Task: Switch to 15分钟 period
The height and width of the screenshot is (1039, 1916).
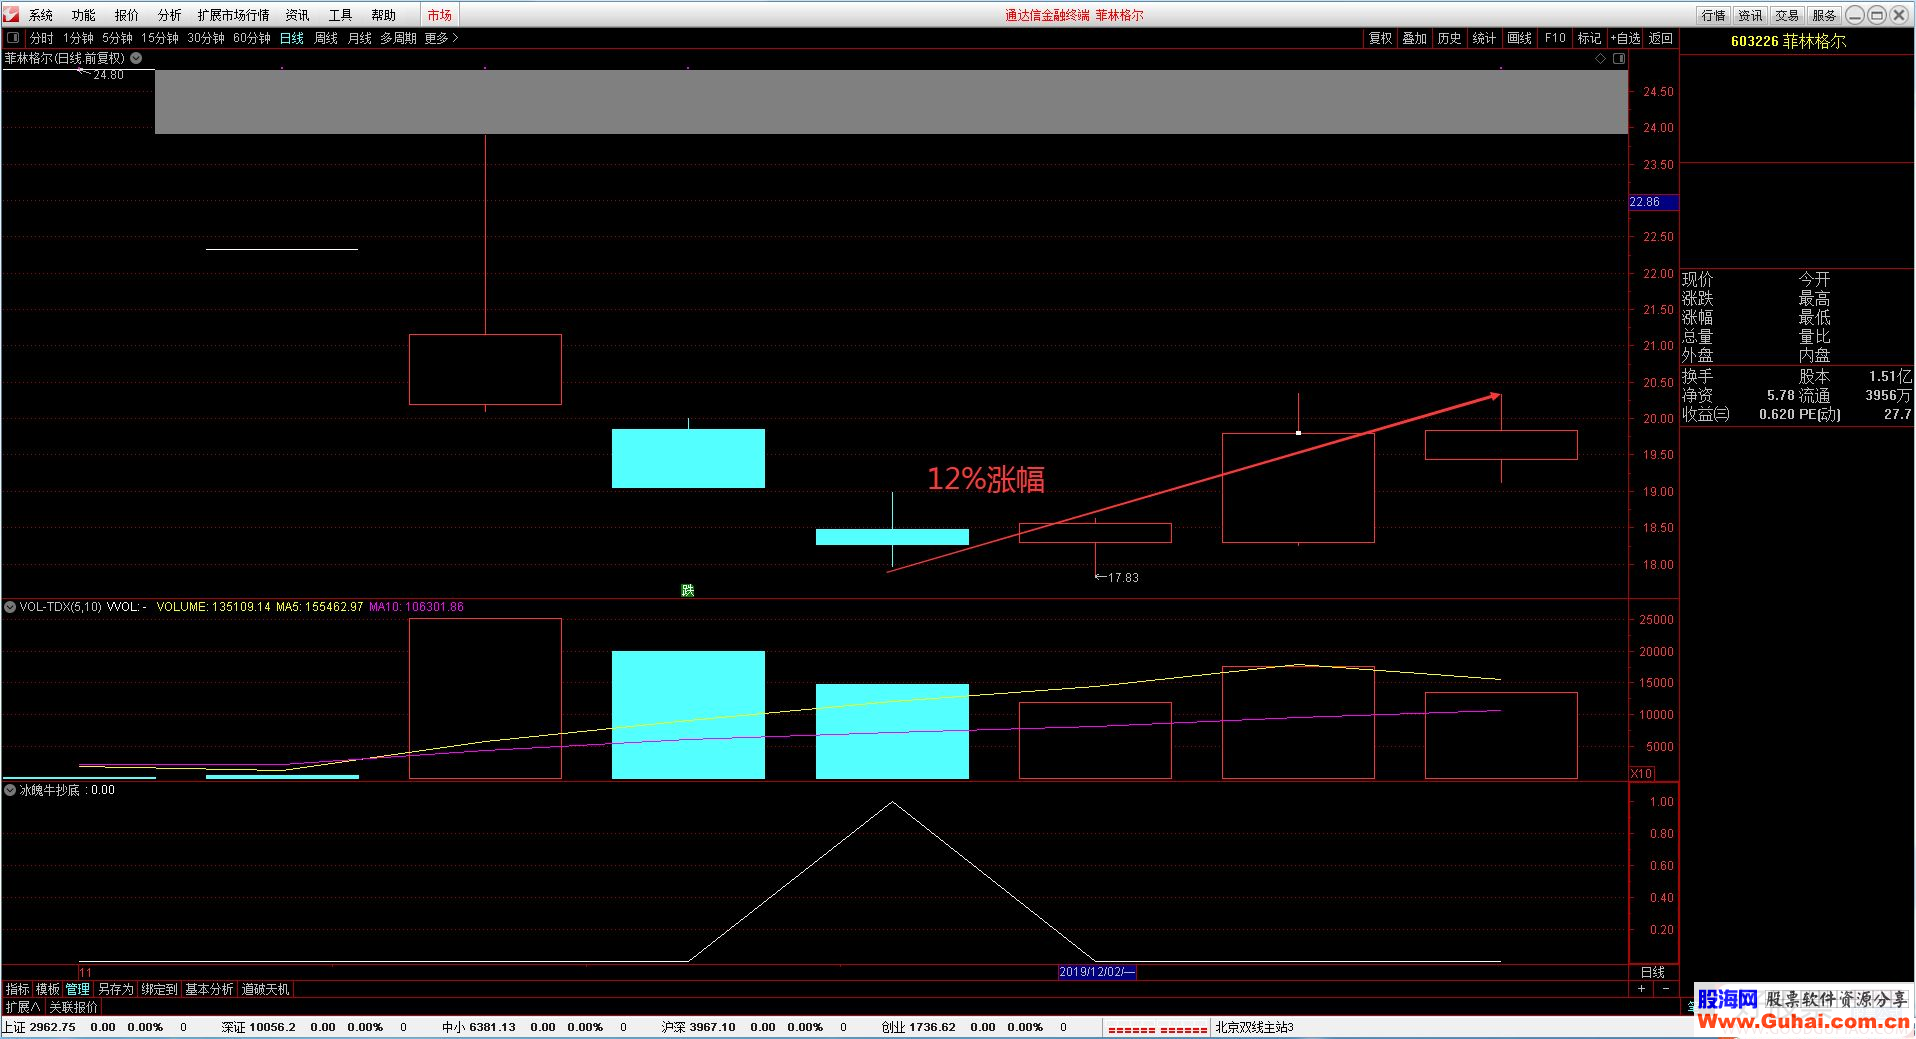Action: click(x=160, y=38)
